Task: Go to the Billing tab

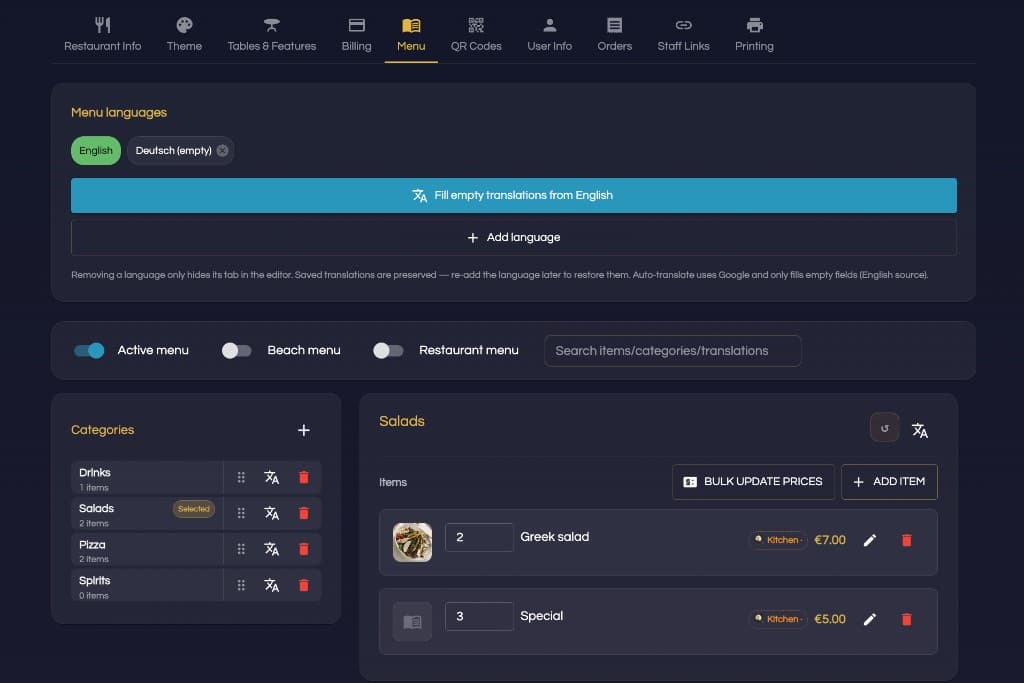Action: 357,35
